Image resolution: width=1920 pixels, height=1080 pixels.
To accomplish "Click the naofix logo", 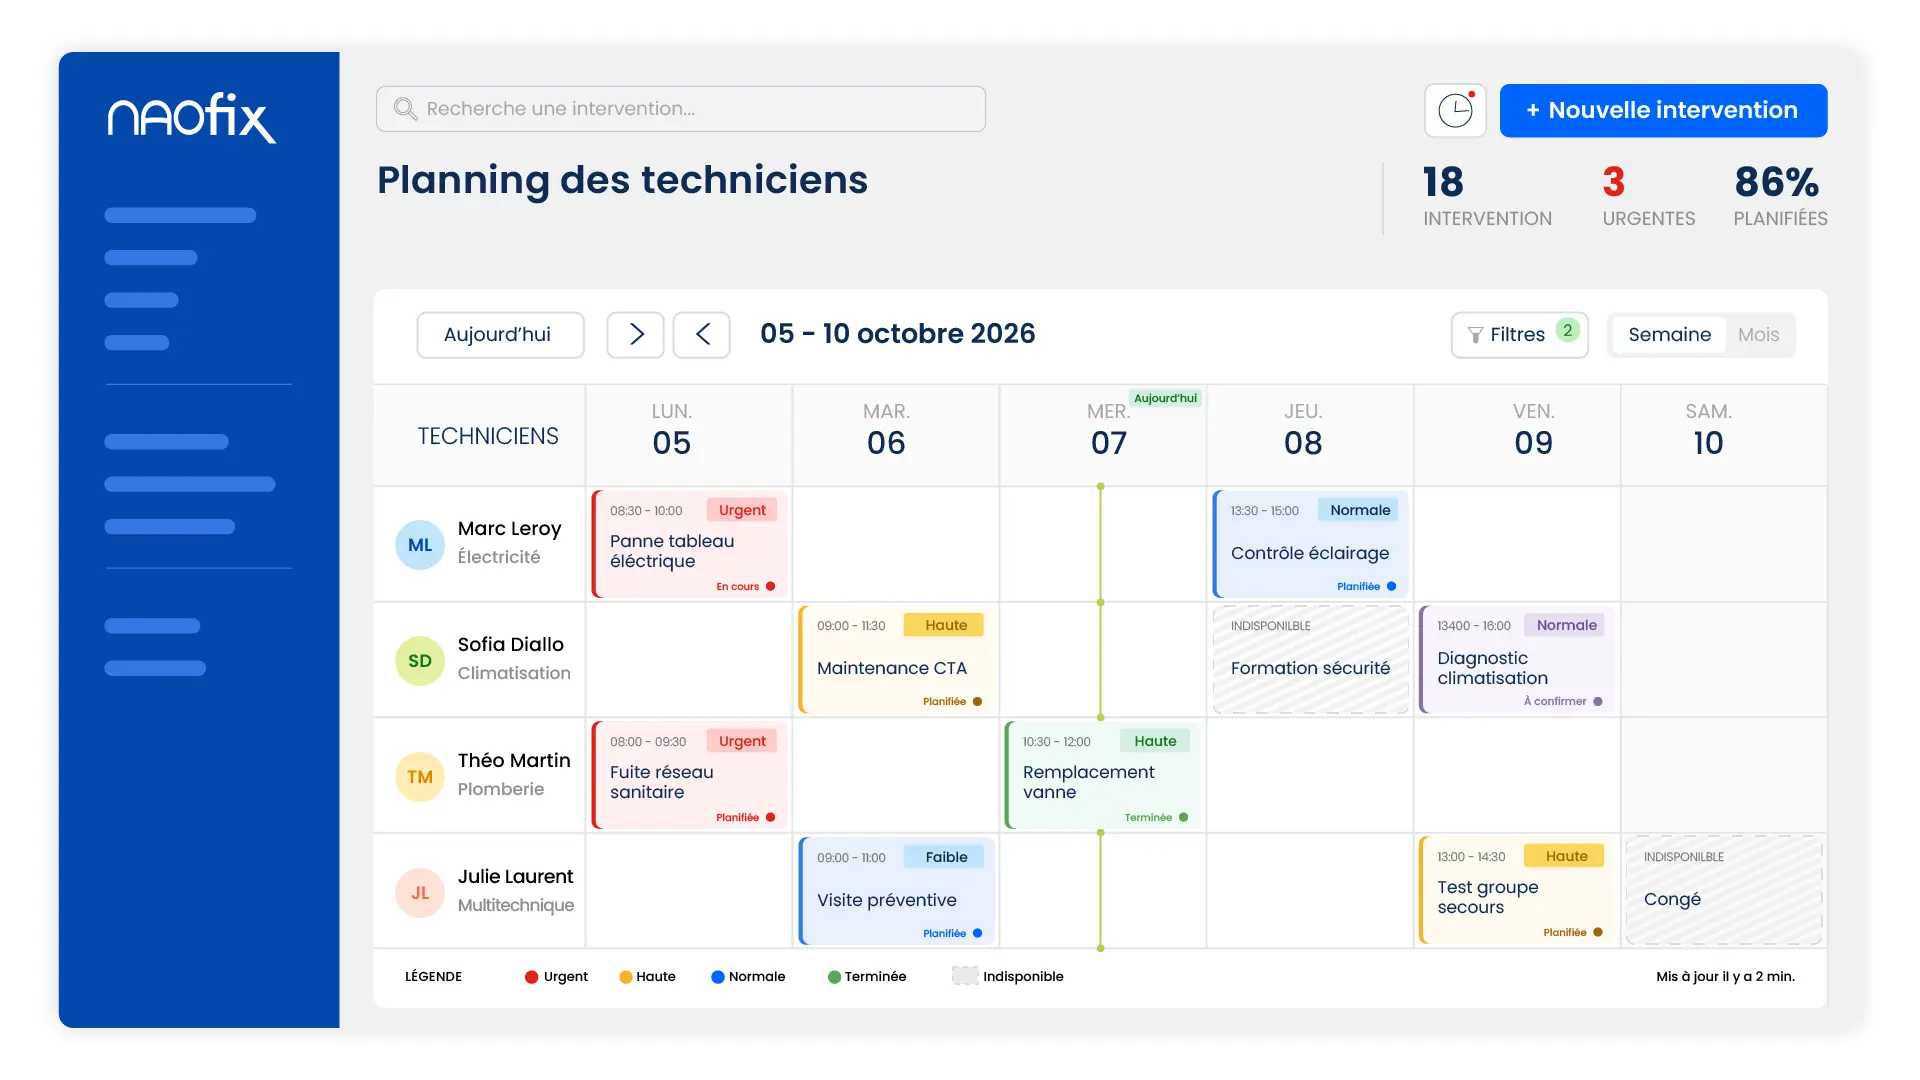I will tap(191, 118).
